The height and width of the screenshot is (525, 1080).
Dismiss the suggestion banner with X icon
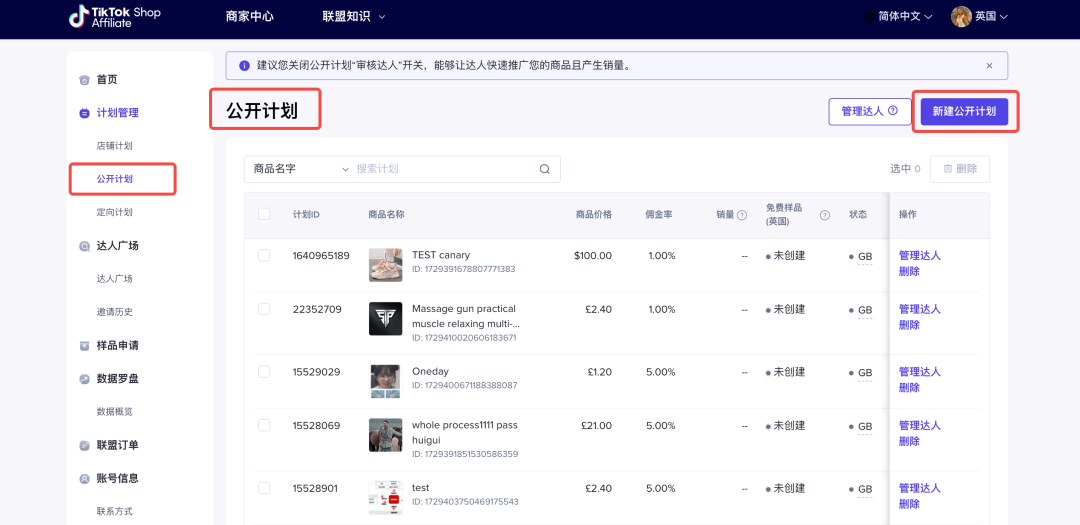click(989, 66)
